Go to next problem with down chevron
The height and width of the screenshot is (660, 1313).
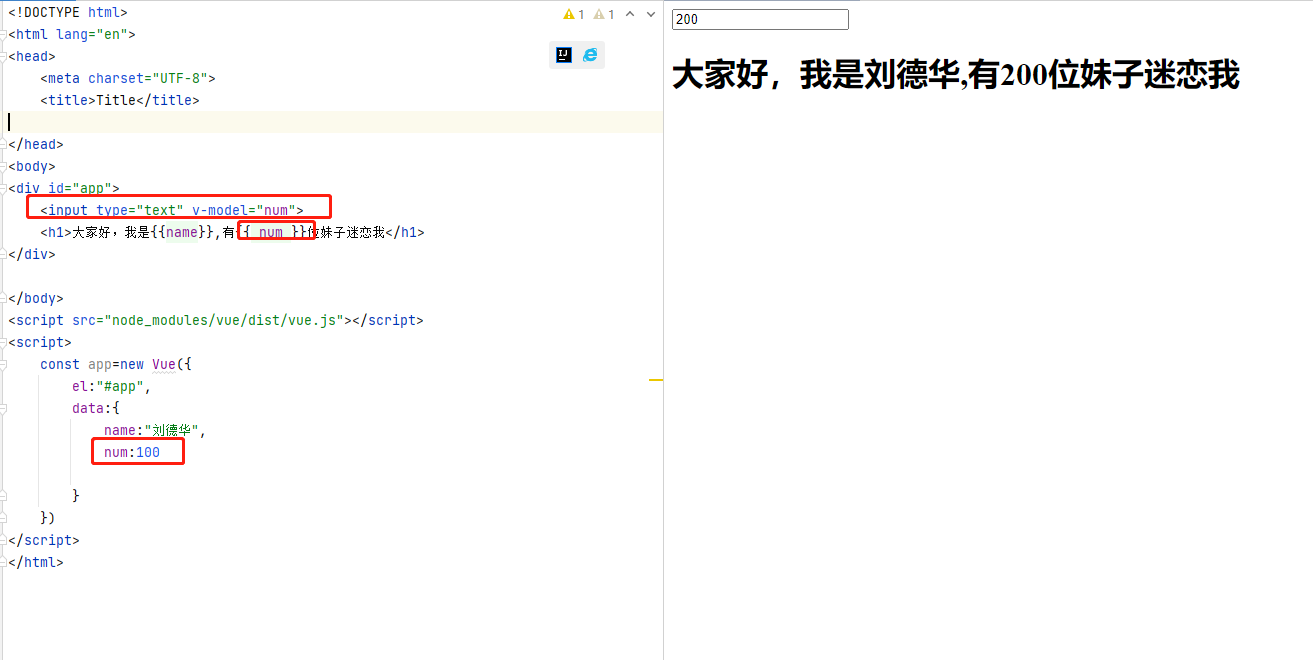tap(650, 13)
